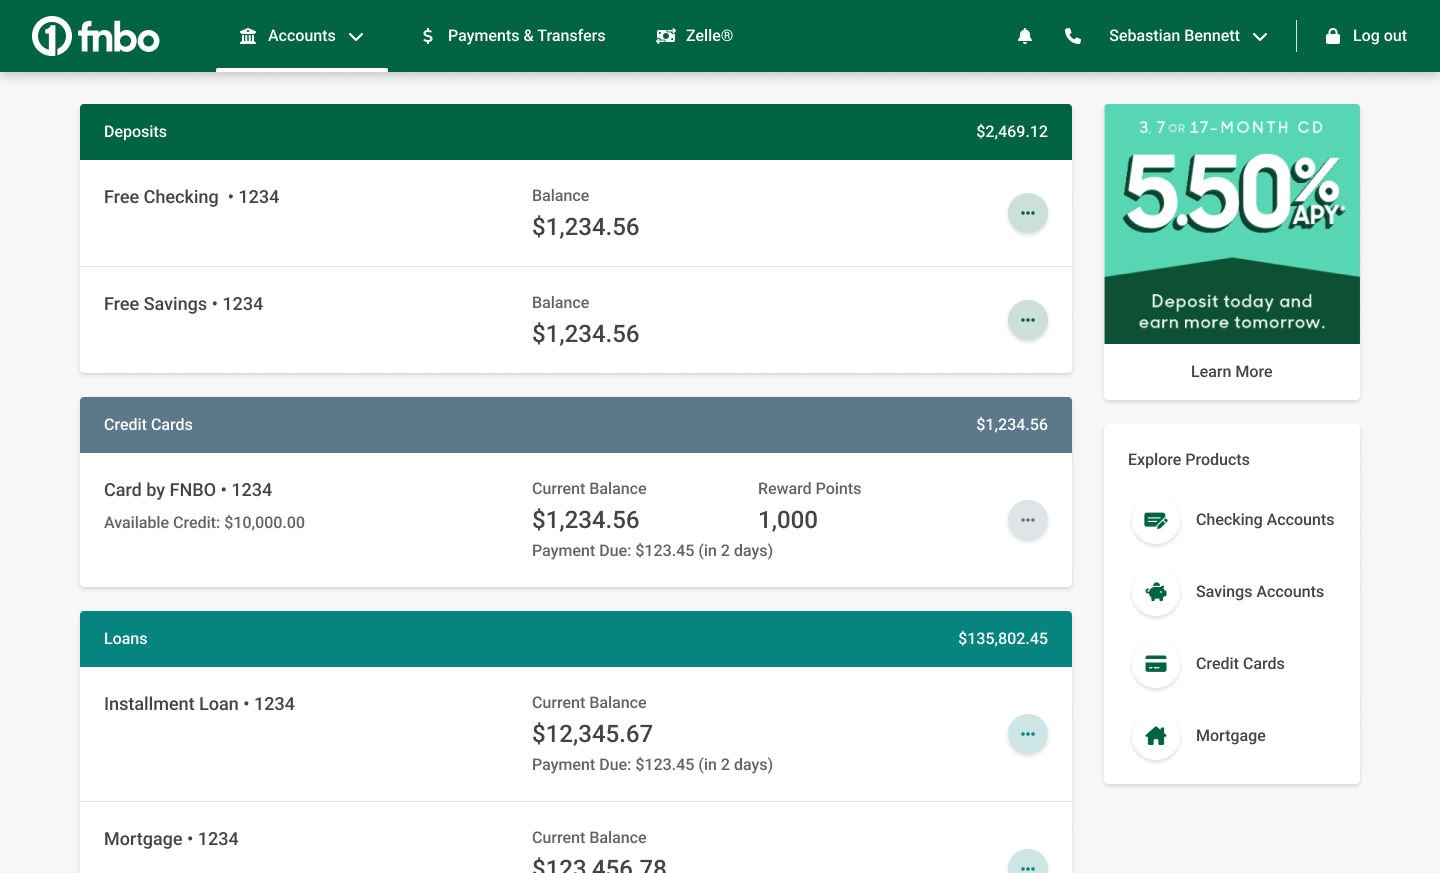Click Available Credit: $10,000.00 text
1440x873 pixels.
[204, 522]
